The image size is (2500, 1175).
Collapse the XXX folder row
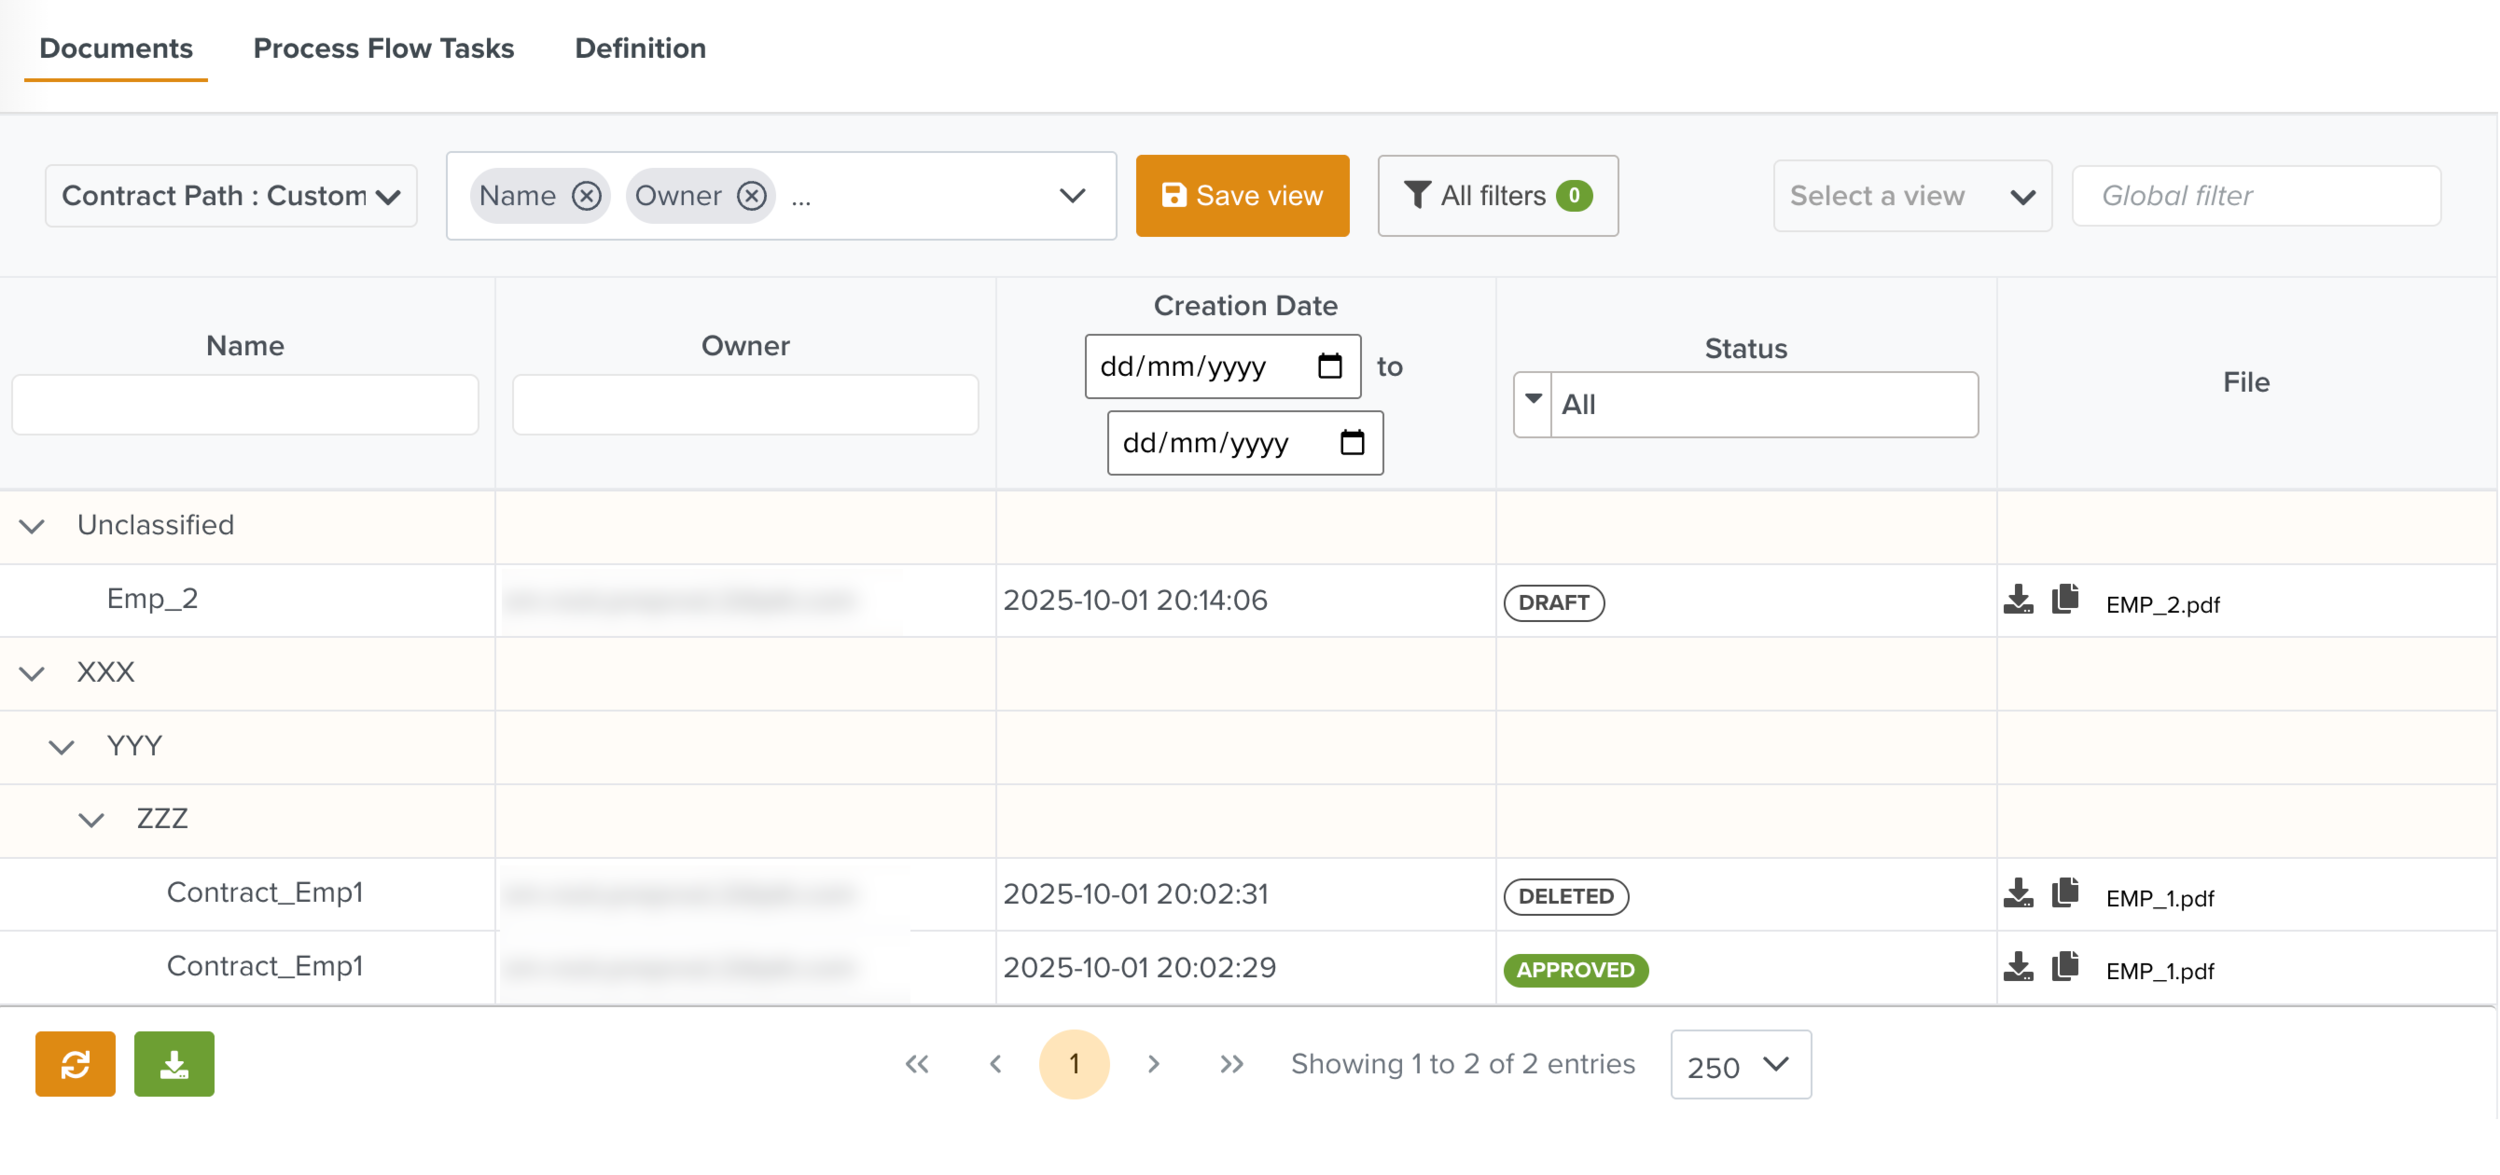coord(32,673)
